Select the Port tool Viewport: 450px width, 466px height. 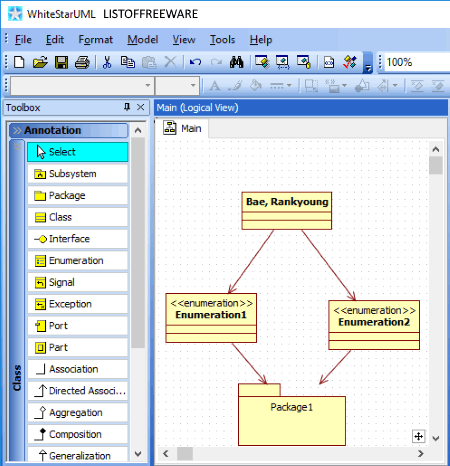(x=78, y=326)
